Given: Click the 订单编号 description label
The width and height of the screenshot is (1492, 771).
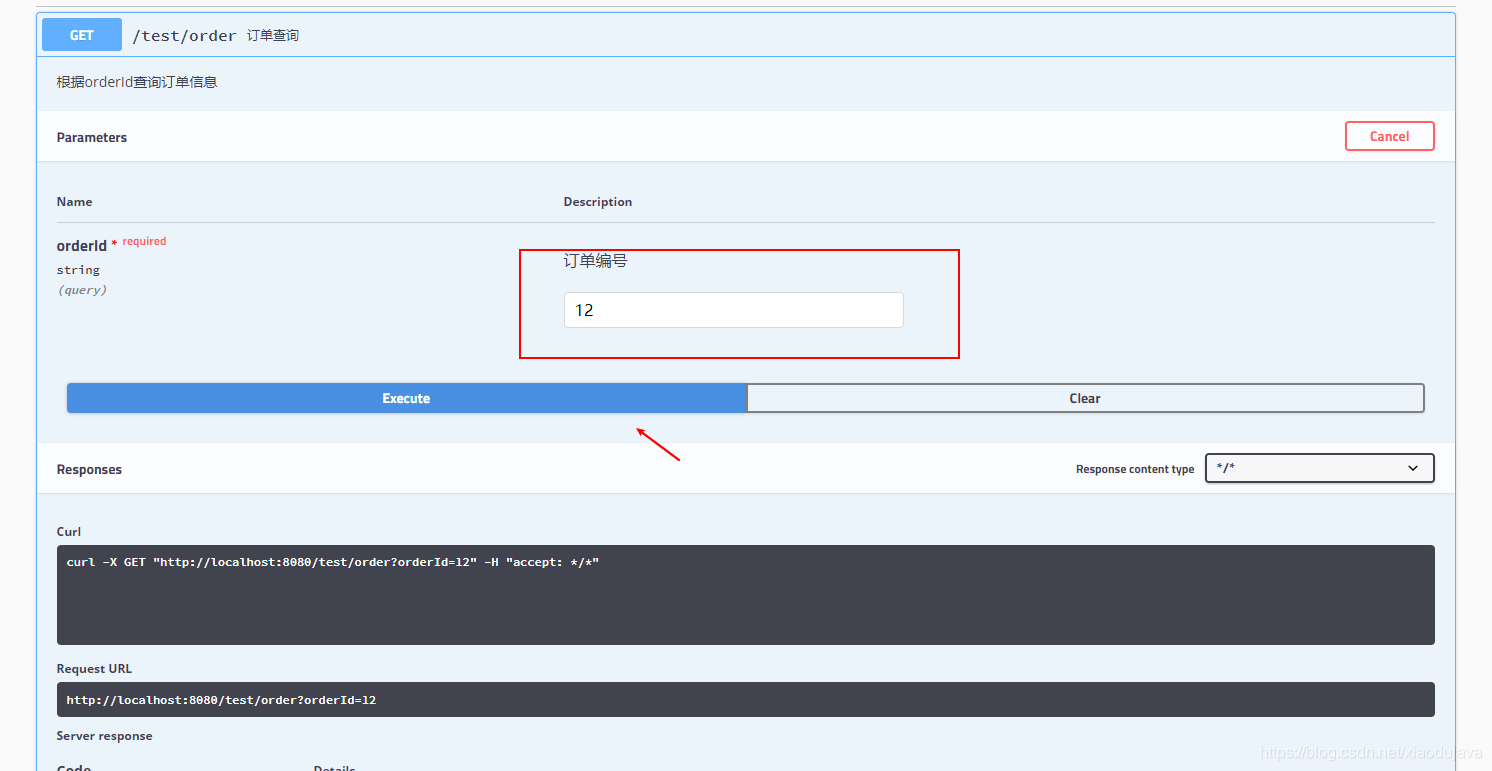Looking at the screenshot, I should pos(596,260).
